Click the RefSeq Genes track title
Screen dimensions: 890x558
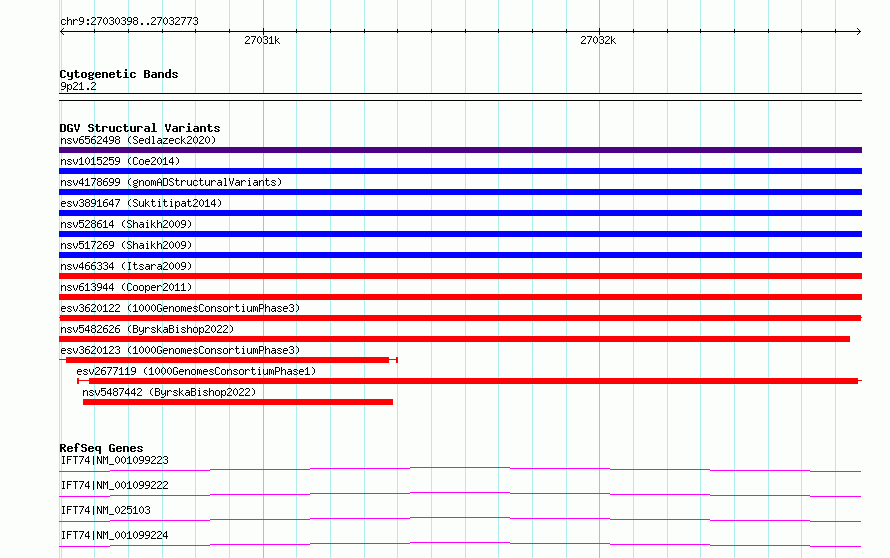[x=101, y=448]
